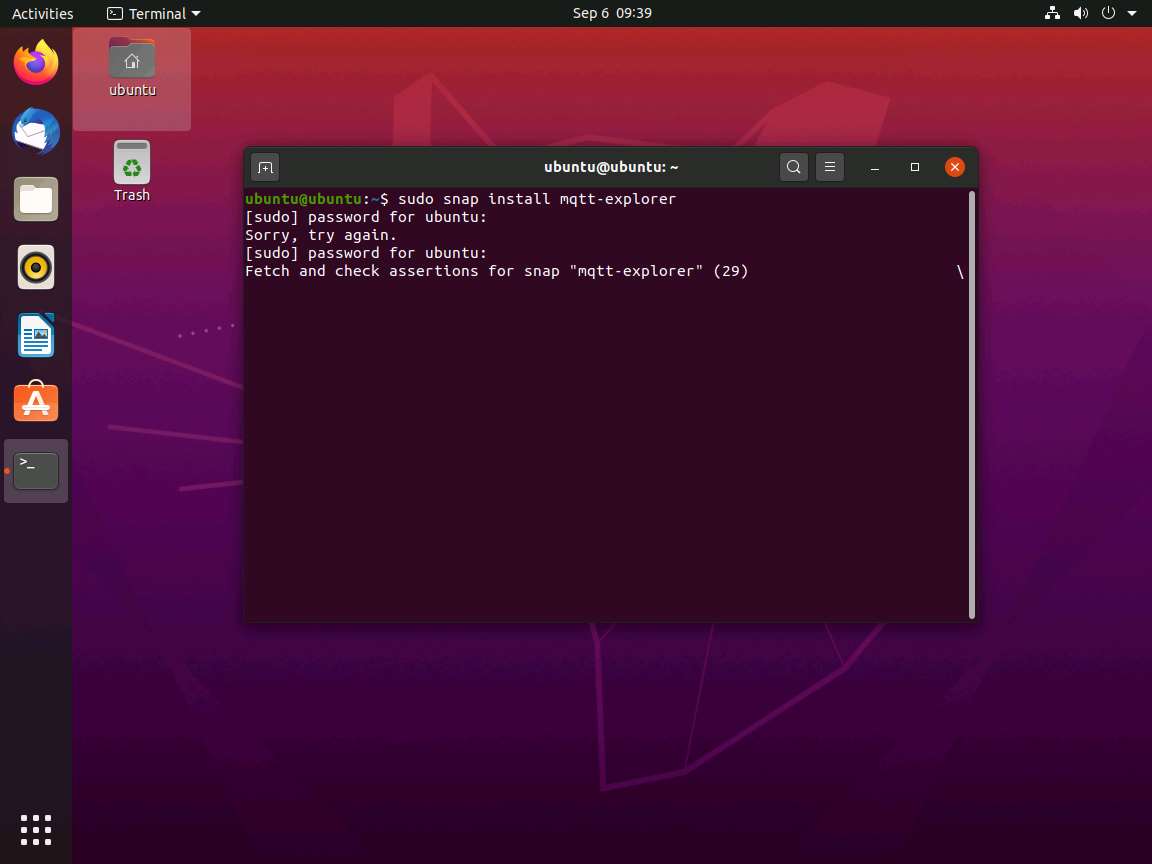The image size is (1152, 864).
Task: Open LibreOffice Writer from the dock
Action: click(36, 335)
